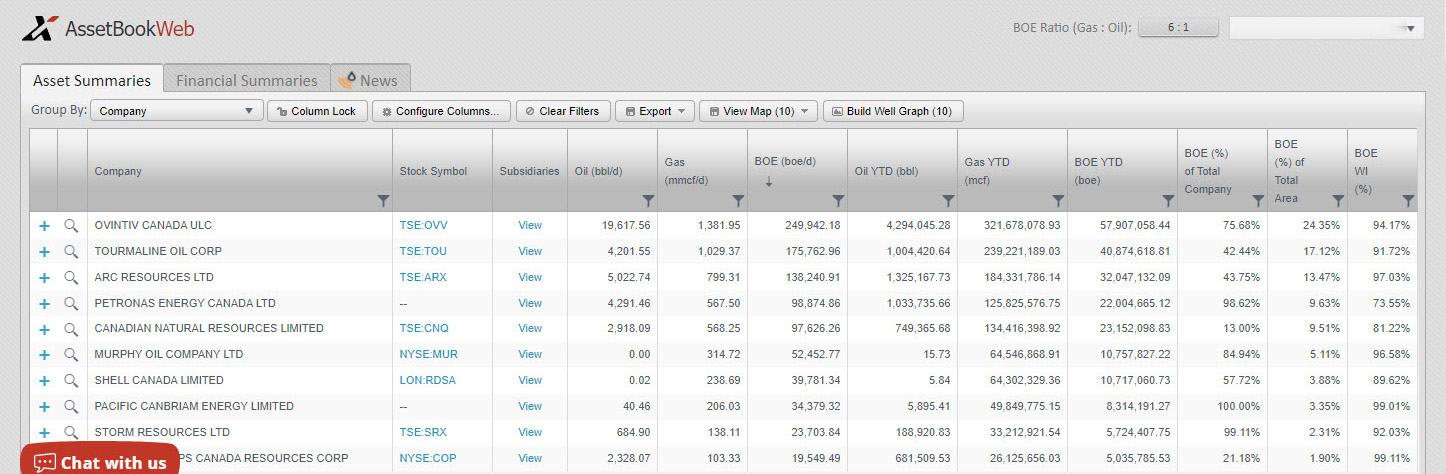Click sort arrow in BOE (boe/d) header
1446x474 pixels.
click(769, 181)
